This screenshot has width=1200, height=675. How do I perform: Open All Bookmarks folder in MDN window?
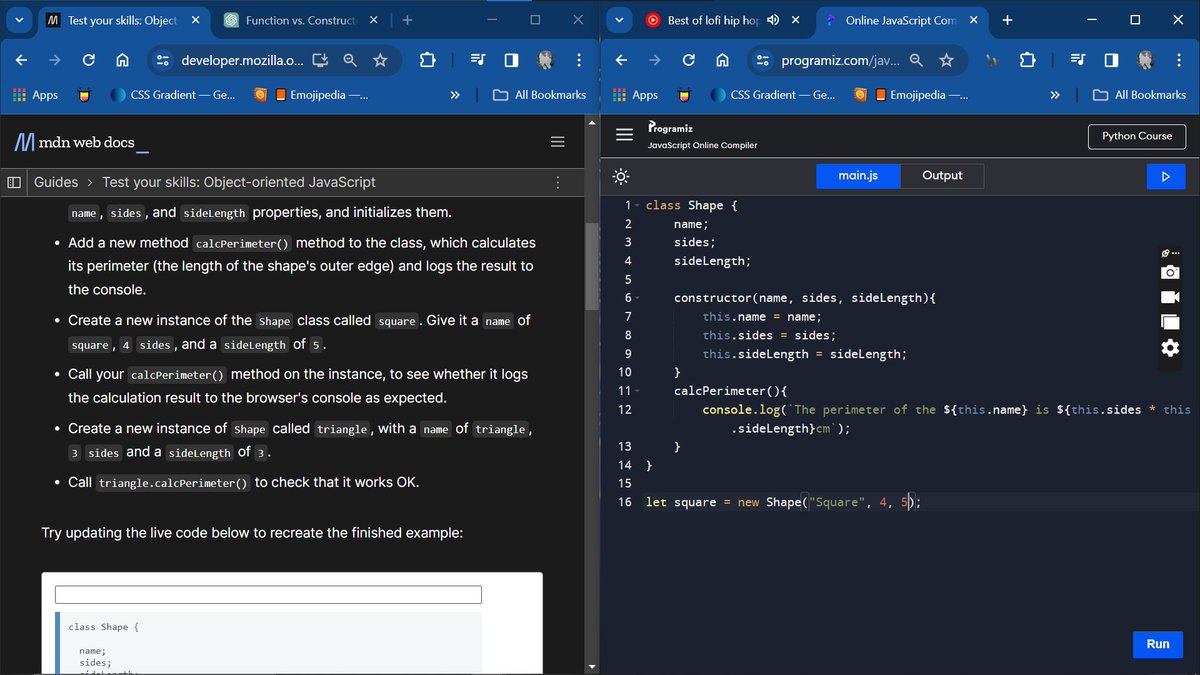(x=540, y=95)
